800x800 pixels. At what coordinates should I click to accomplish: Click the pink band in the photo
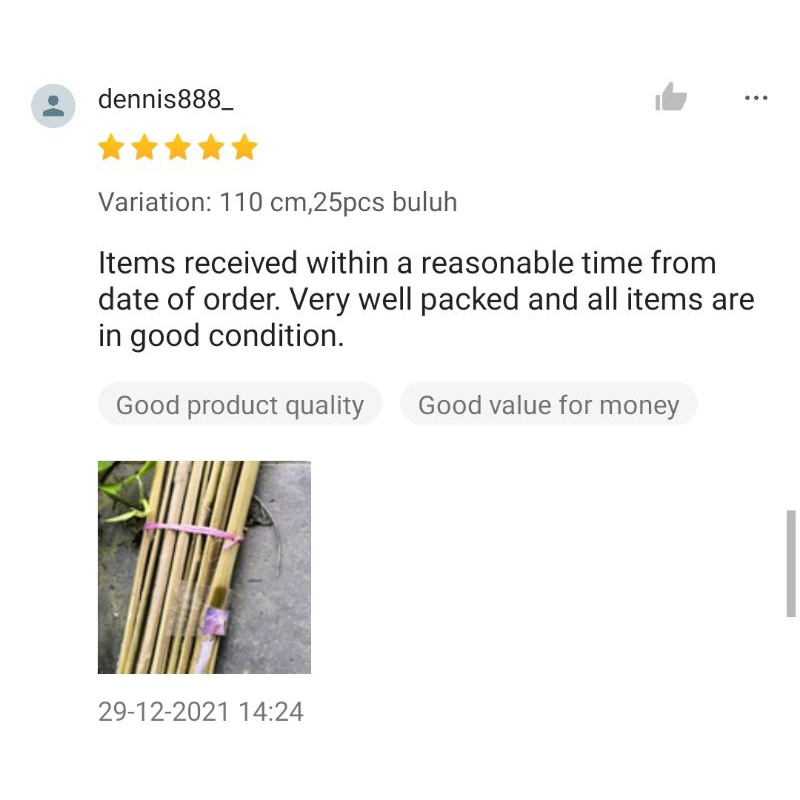pyautogui.click(x=195, y=533)
